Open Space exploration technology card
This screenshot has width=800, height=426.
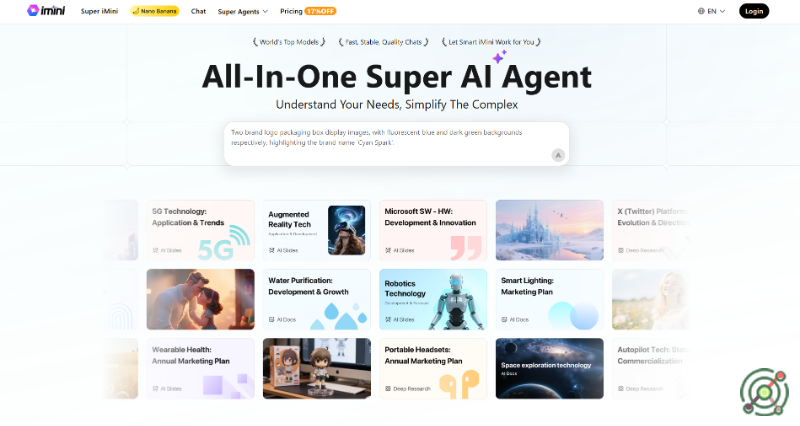(549, 368)
